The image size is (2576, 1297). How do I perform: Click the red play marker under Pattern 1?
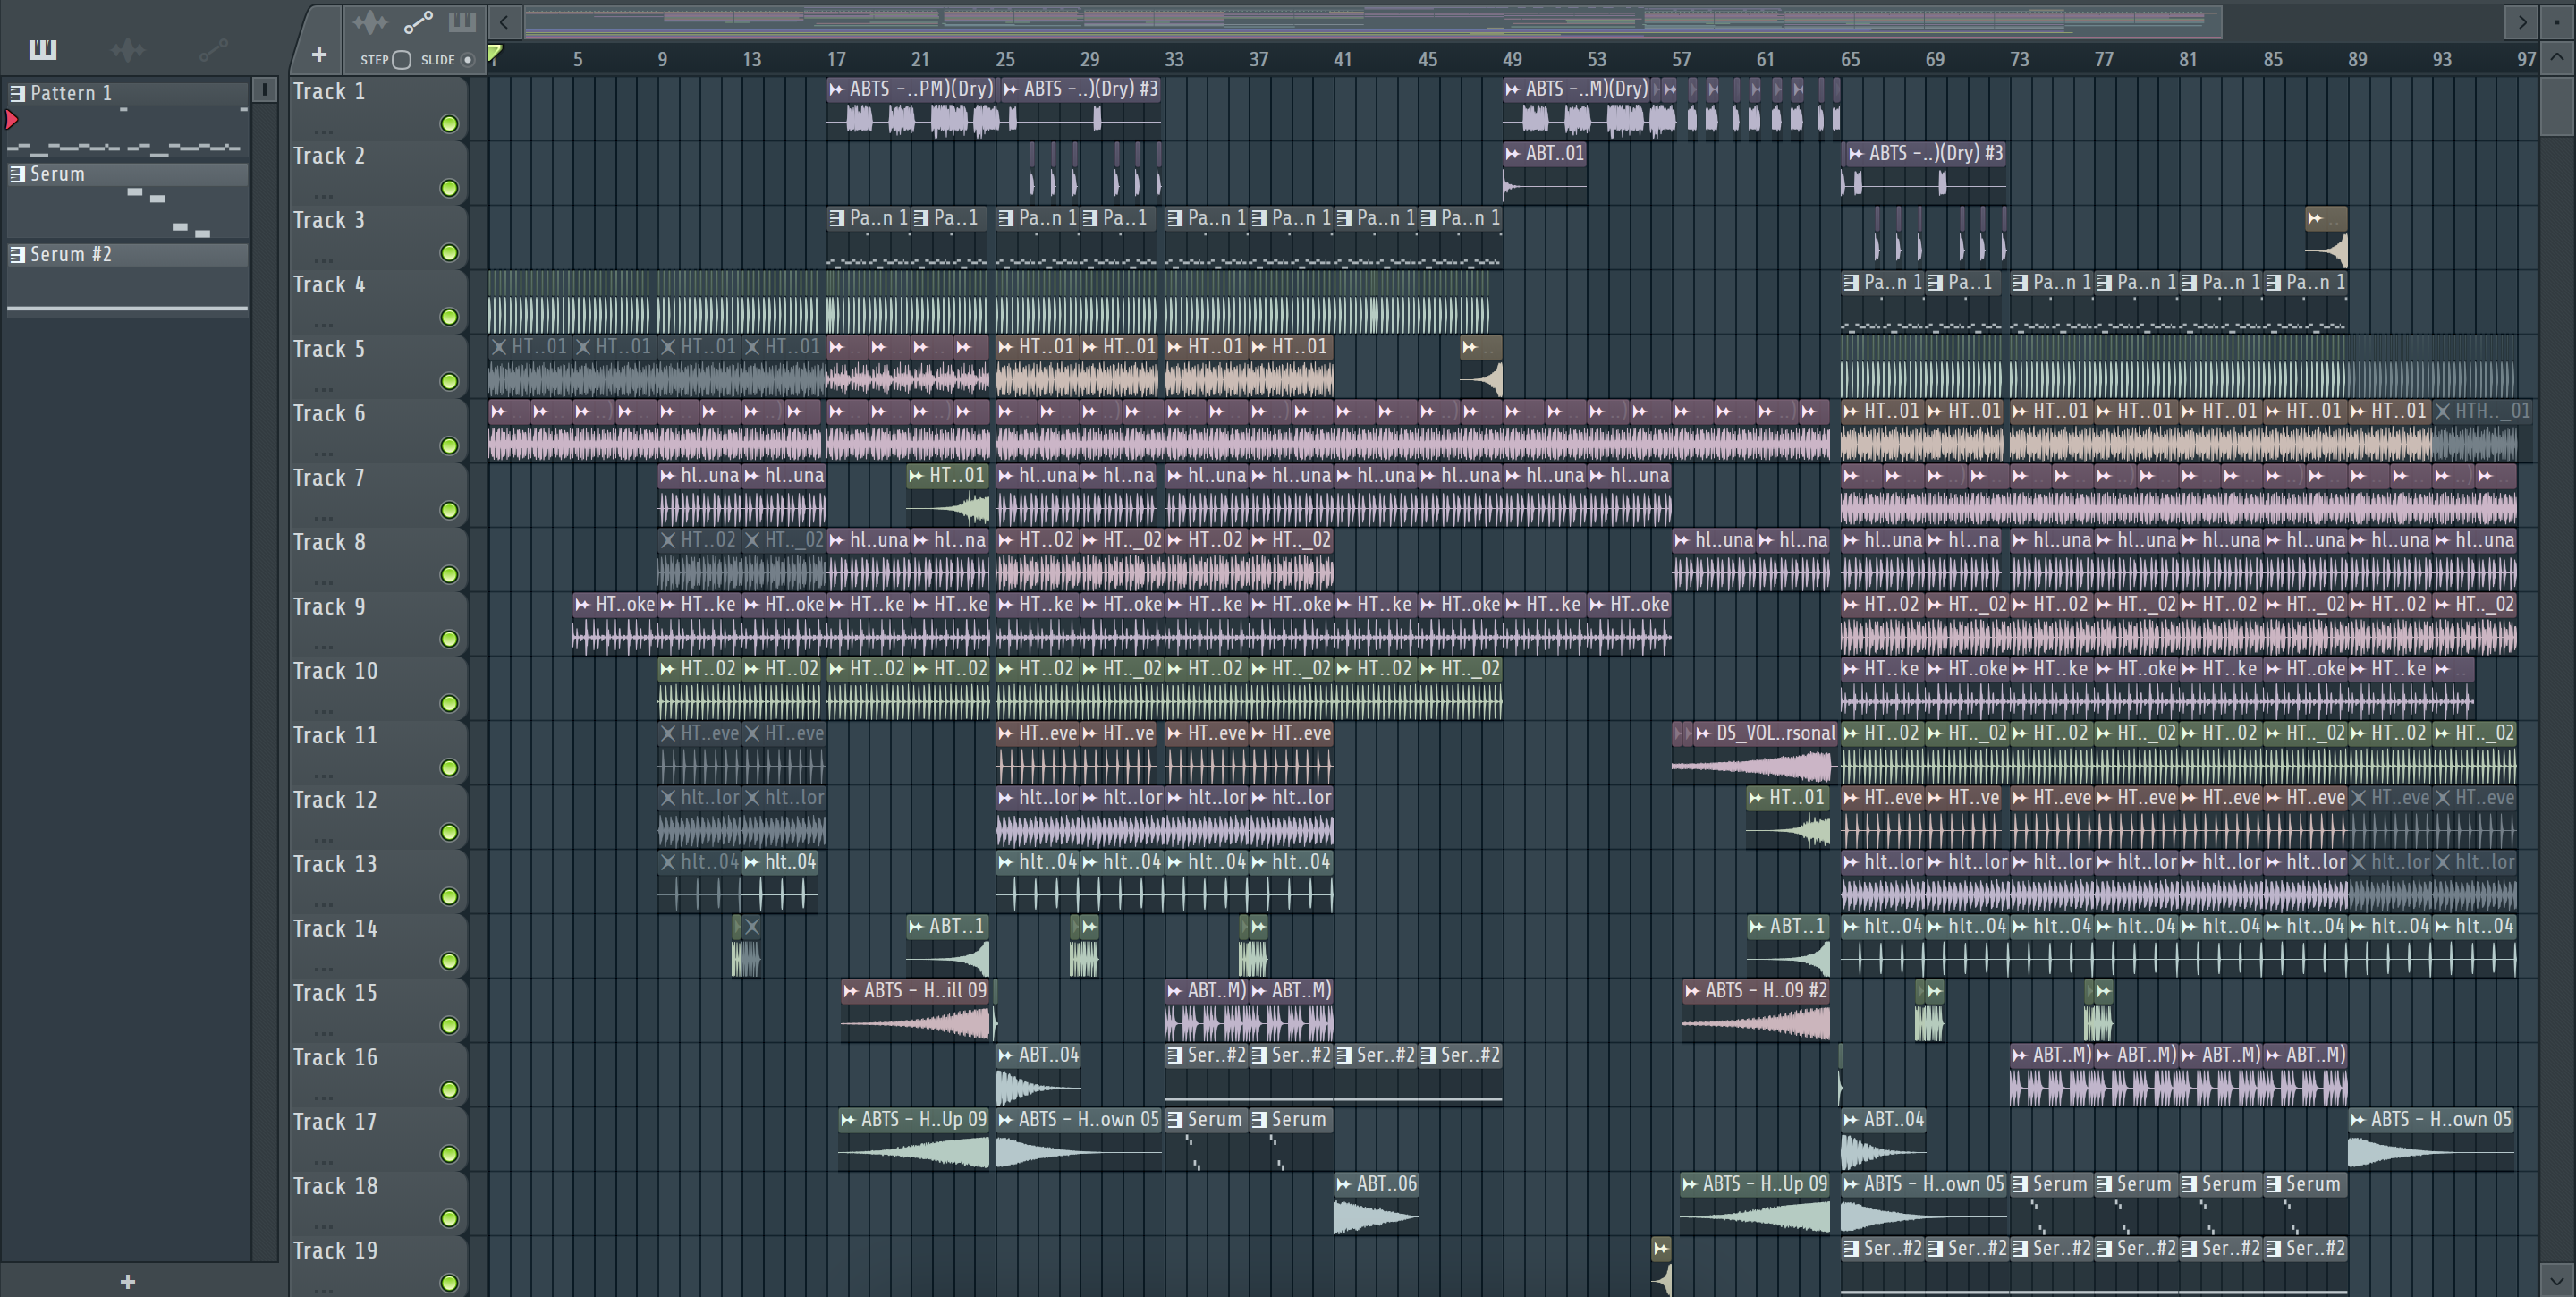tap(12, 120)
